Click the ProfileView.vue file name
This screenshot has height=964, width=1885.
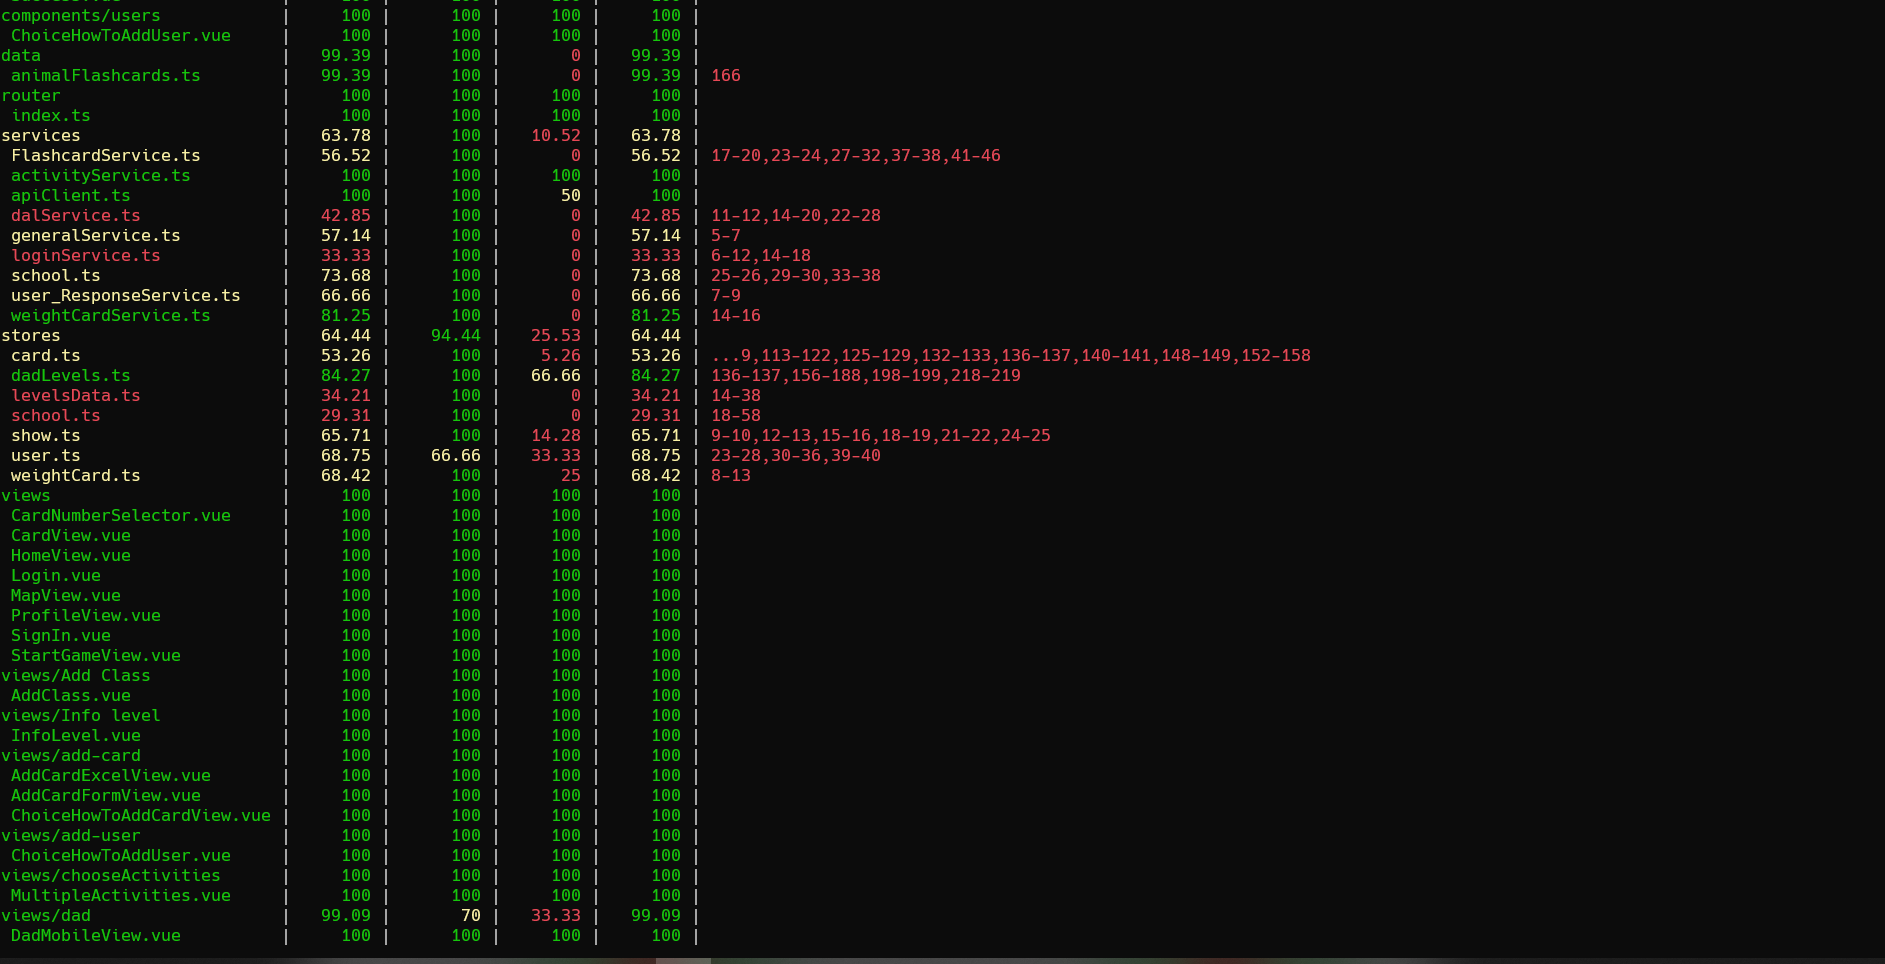[x=86, y=616]
